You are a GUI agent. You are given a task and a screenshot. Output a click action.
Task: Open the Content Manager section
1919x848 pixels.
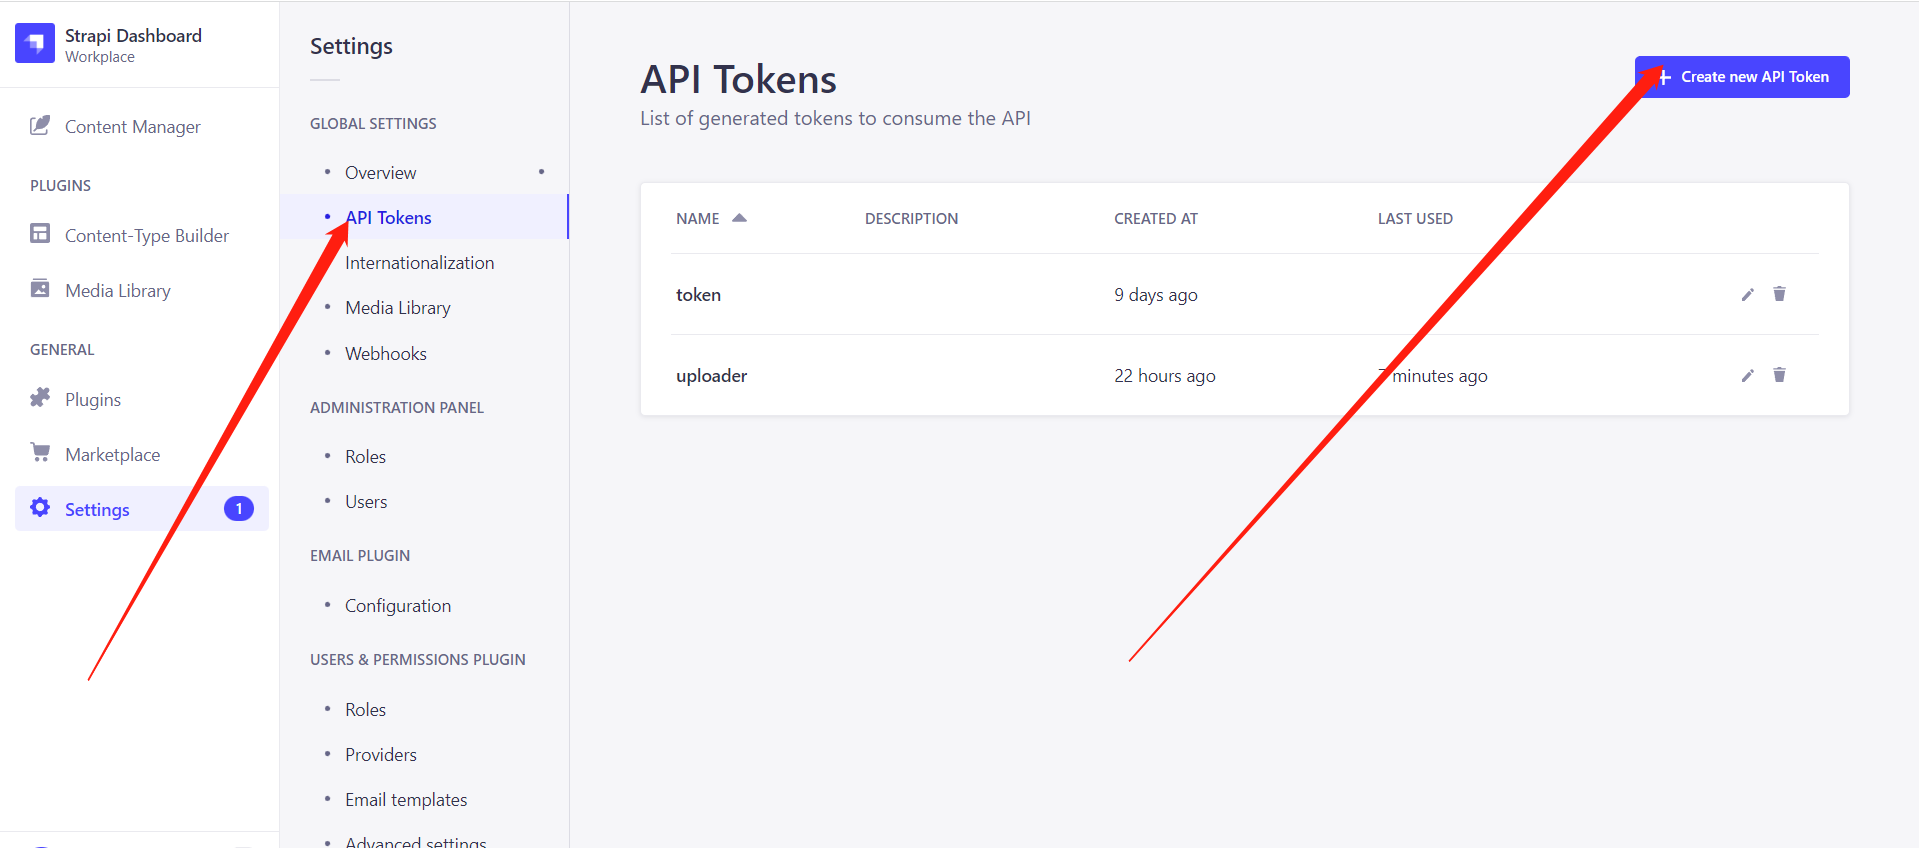click(132, 126)
